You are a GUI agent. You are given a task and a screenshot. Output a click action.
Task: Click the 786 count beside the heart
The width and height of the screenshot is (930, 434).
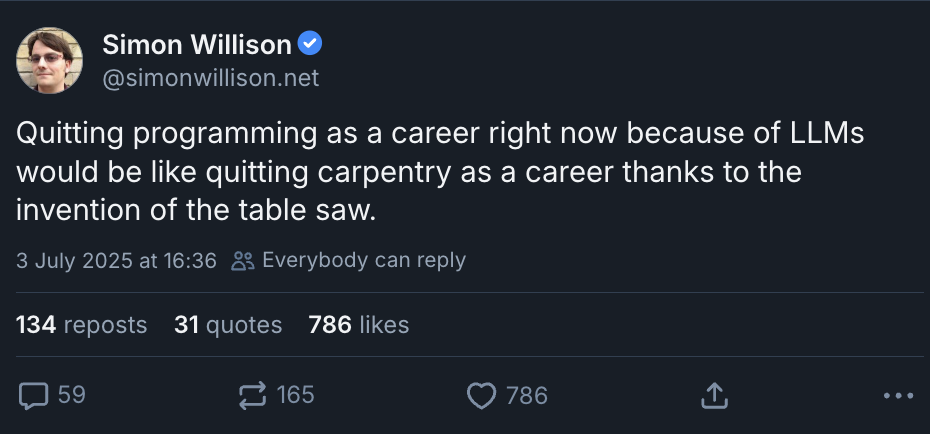tap(526, 396)
